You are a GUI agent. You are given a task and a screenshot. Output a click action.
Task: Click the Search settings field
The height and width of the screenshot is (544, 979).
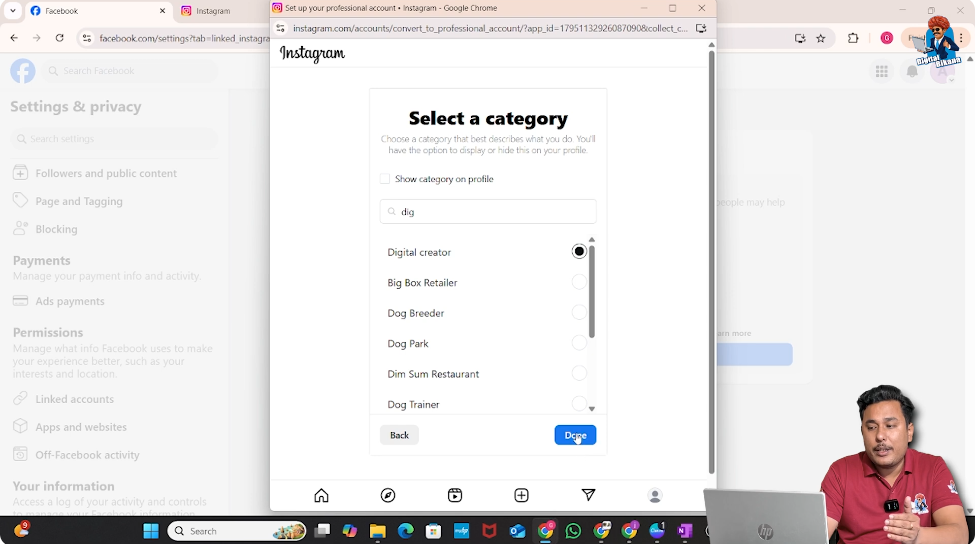tap(114, 139)
